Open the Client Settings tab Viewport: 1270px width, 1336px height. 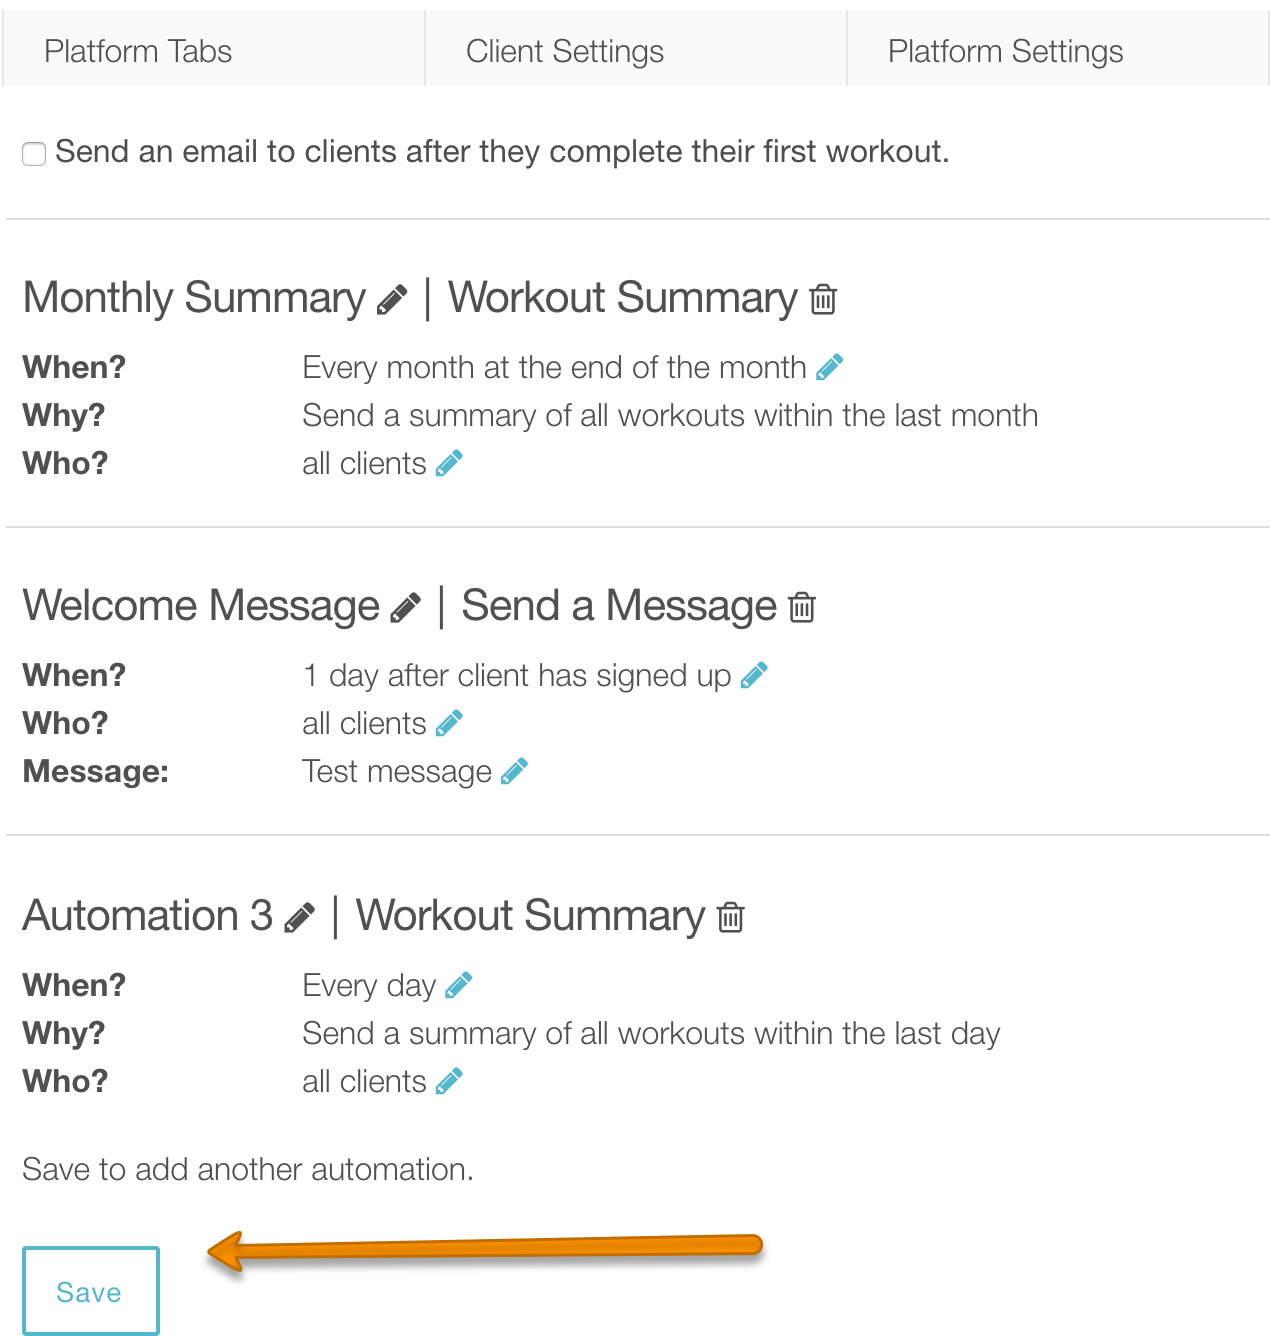(564, 50)
